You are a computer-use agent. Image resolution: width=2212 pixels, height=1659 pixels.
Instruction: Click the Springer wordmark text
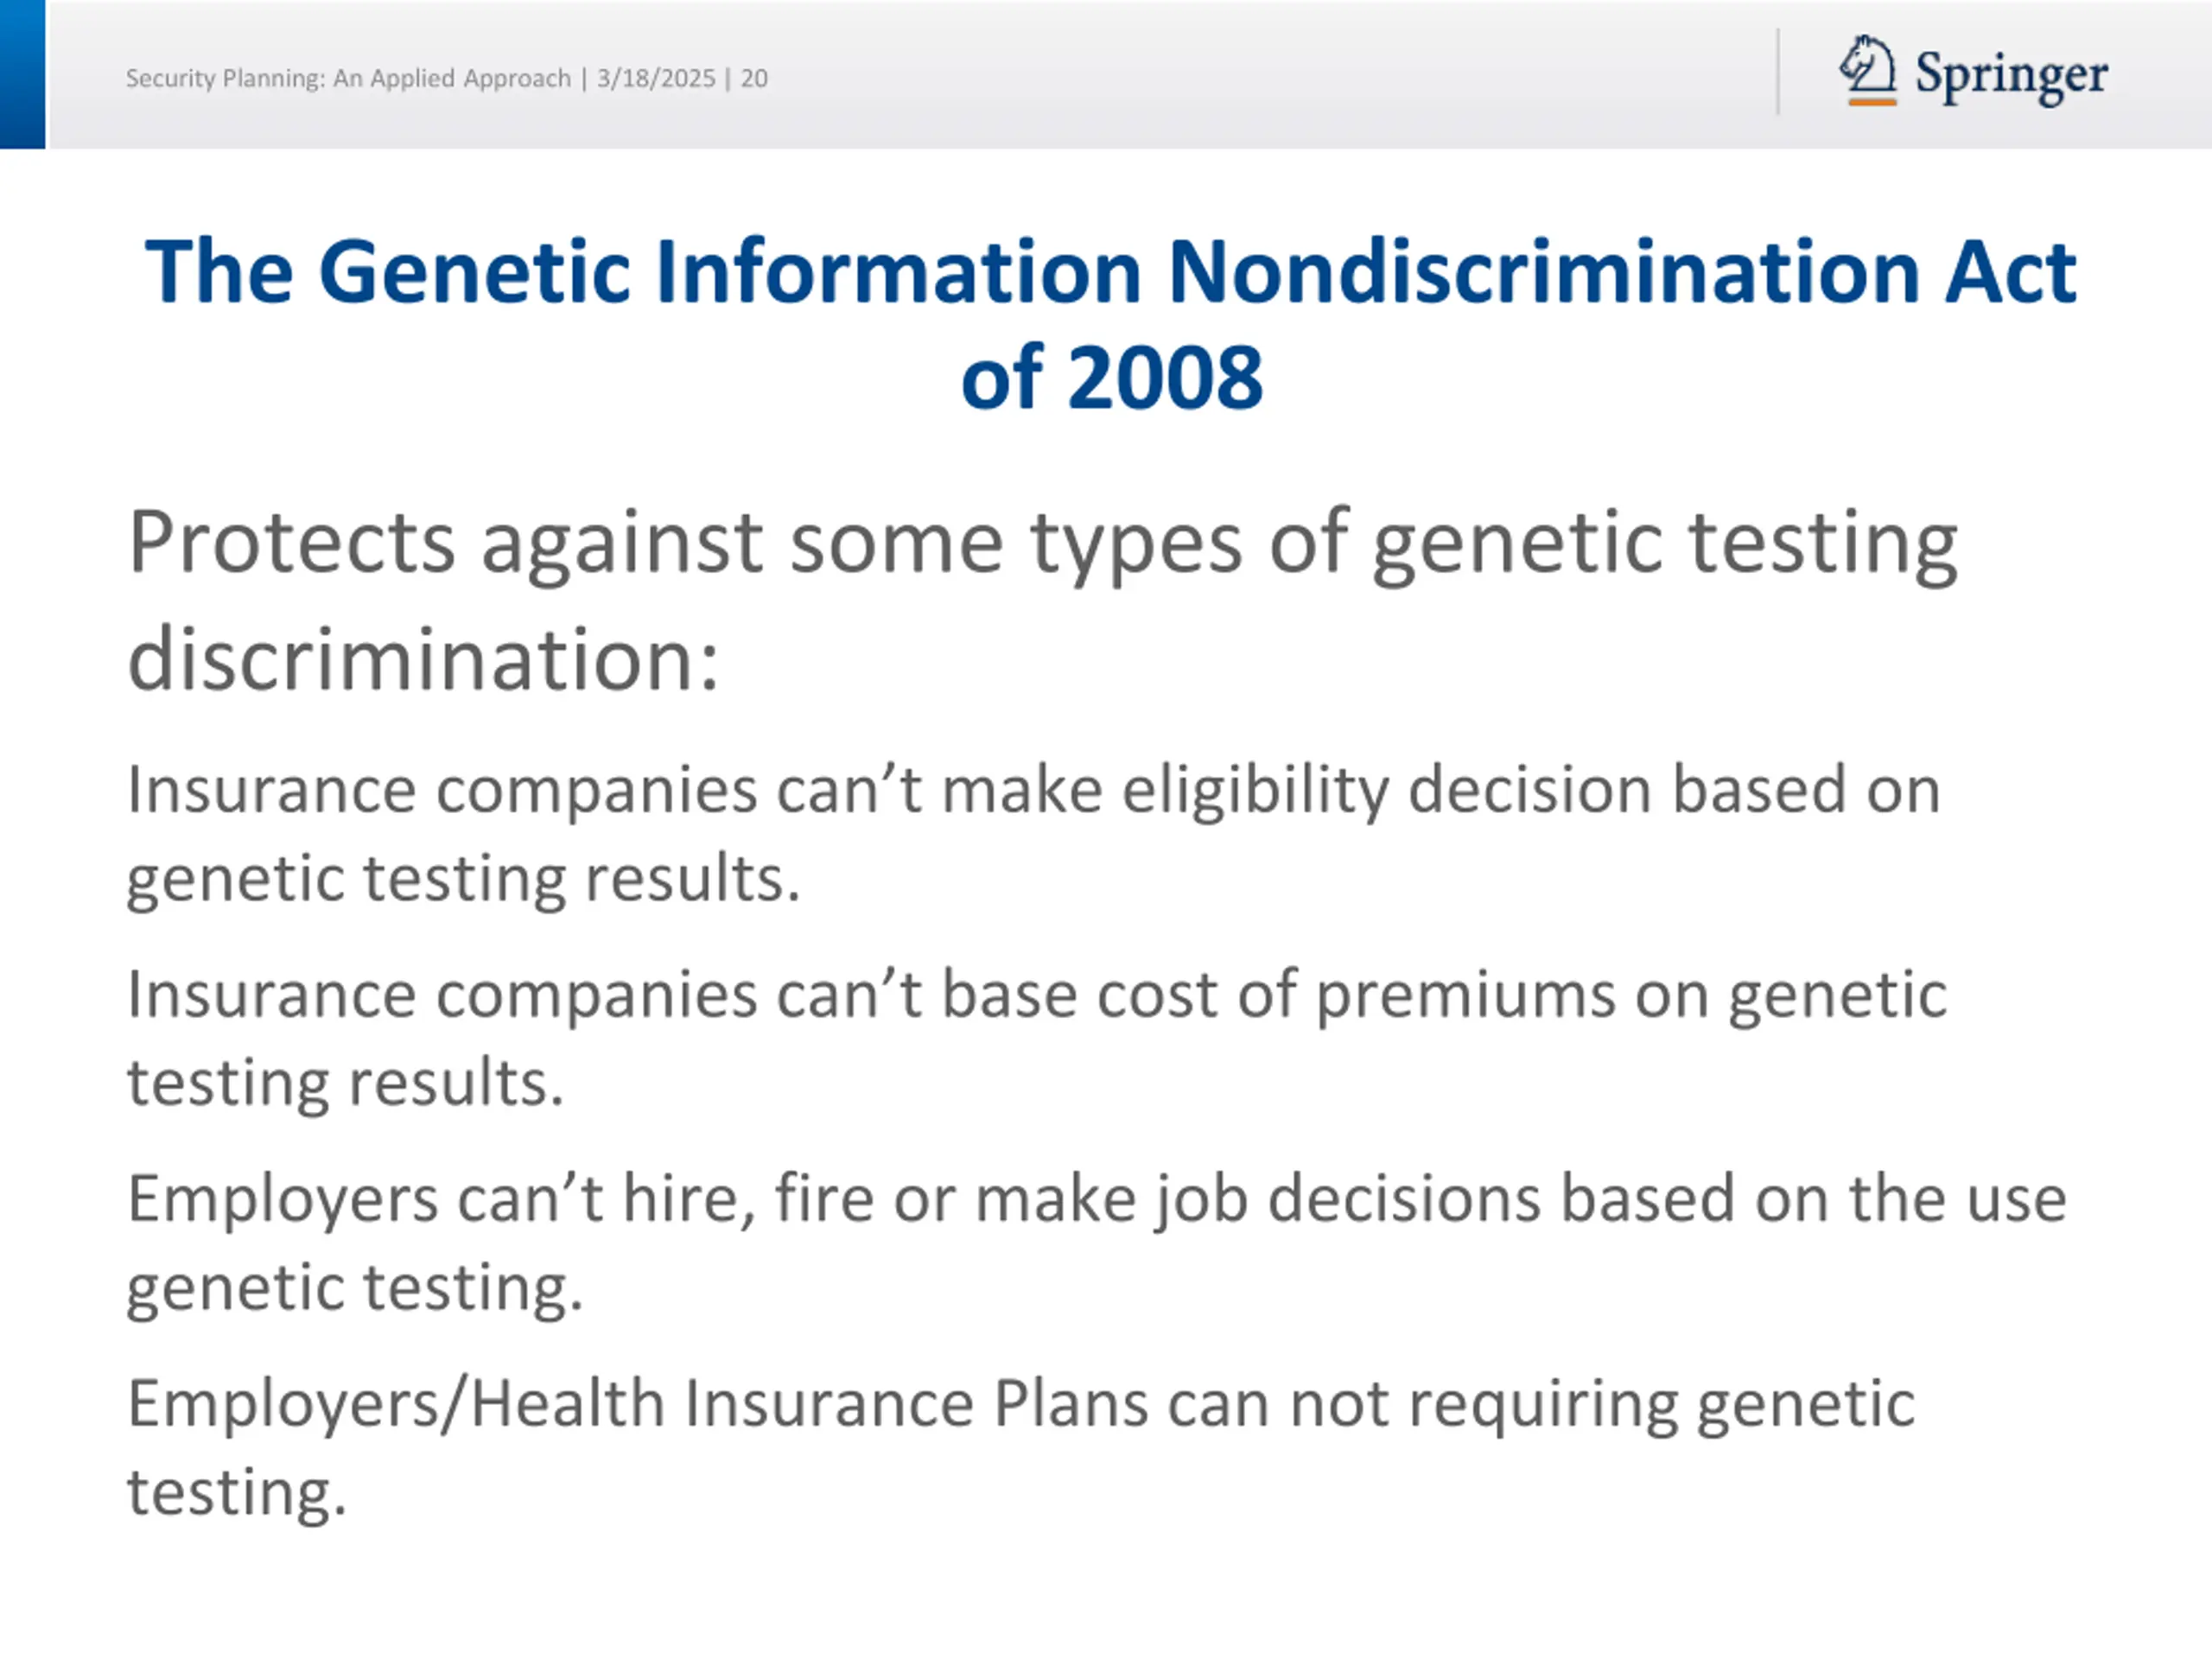click(2011, 75)
